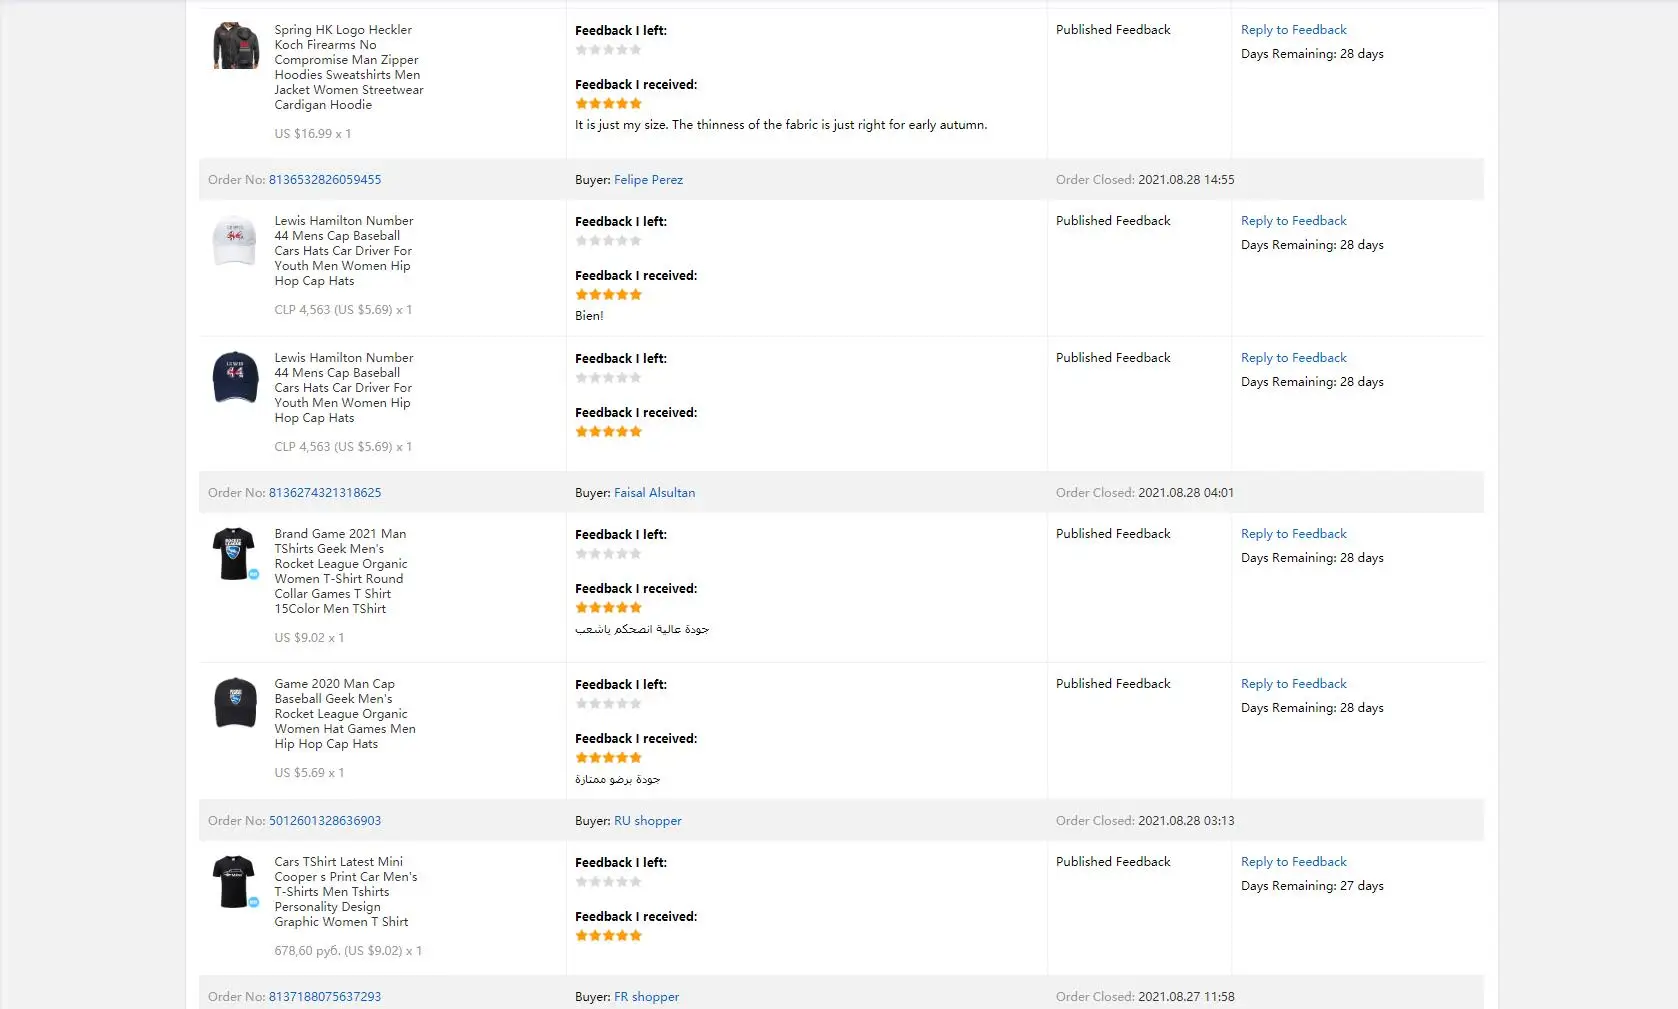Reply to feedback on the hoodie order
Screen dimensions: 1678x1009
pos(1293,30)
